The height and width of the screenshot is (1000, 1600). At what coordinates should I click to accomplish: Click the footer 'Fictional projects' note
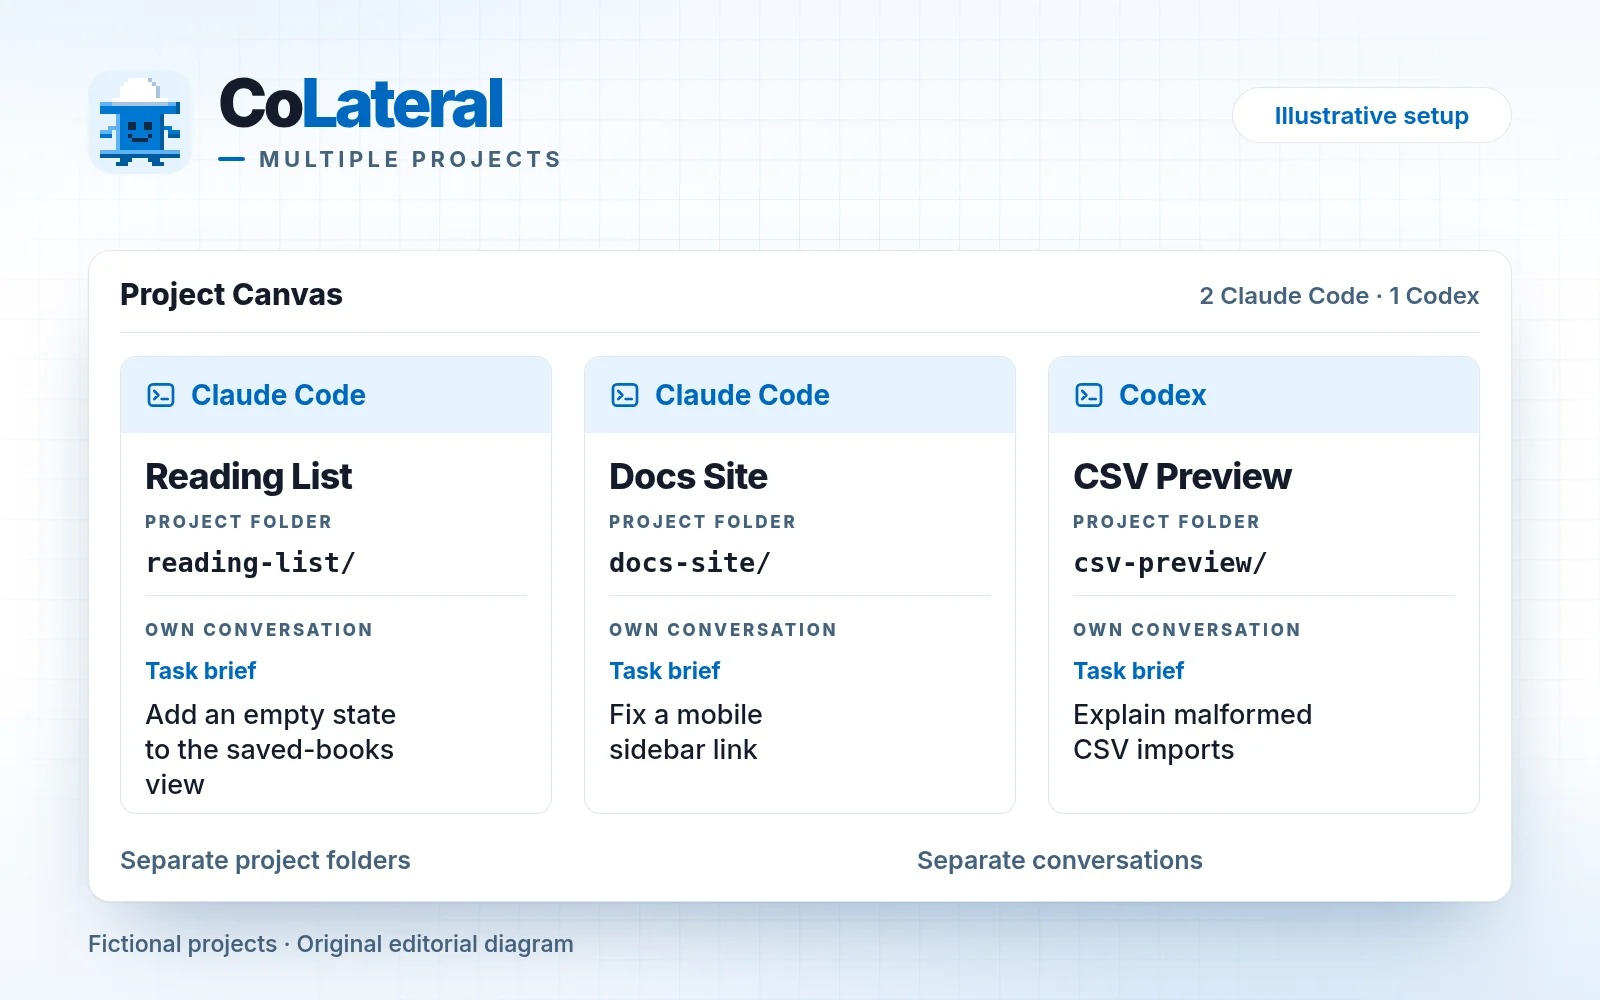(x=331, y=944)
